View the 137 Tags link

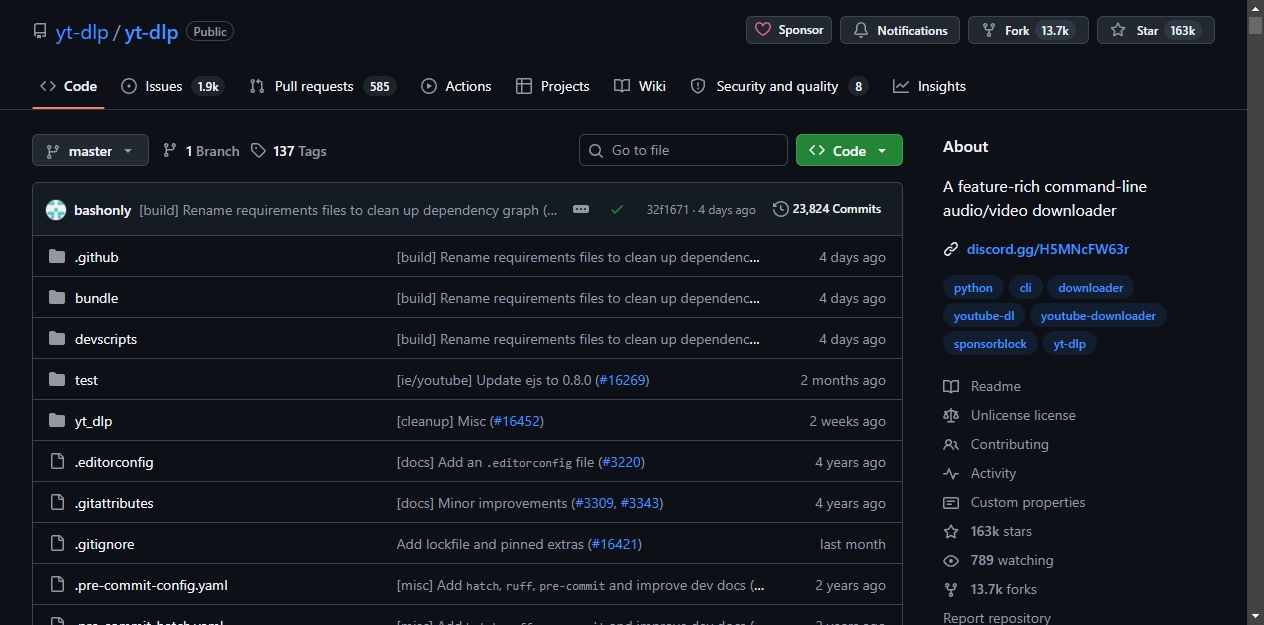[289, 151]
